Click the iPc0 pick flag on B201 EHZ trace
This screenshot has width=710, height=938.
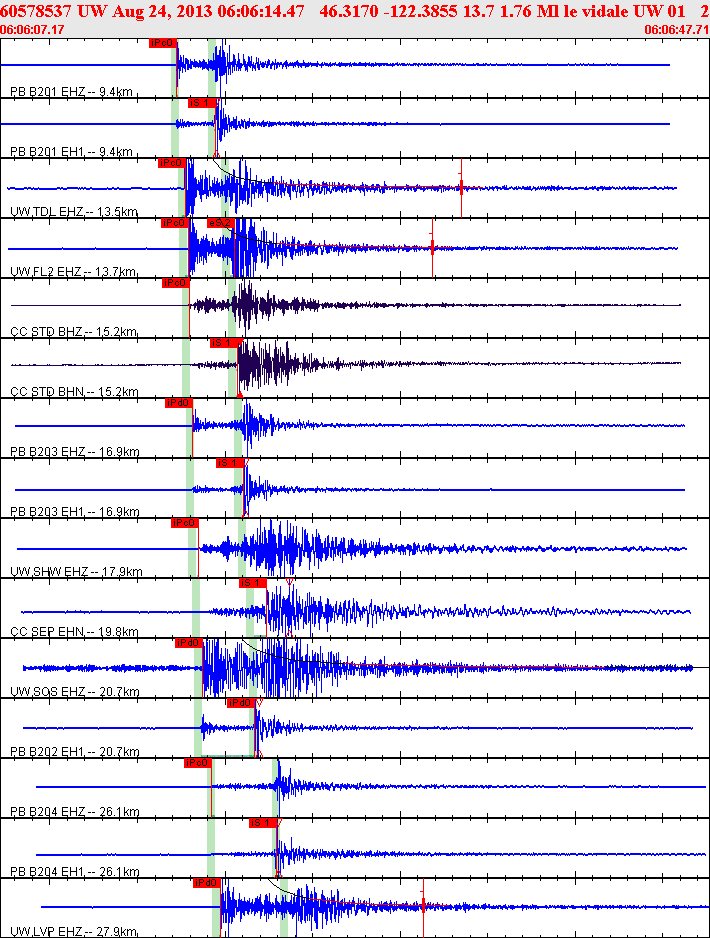click(x=163, y=43)
